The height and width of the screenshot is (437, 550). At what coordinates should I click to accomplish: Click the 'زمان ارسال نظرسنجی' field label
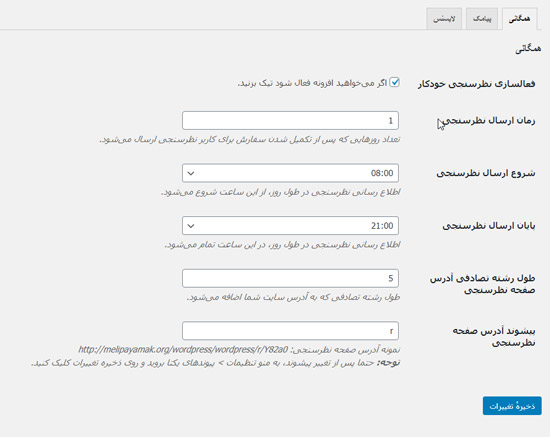(488, 121)
